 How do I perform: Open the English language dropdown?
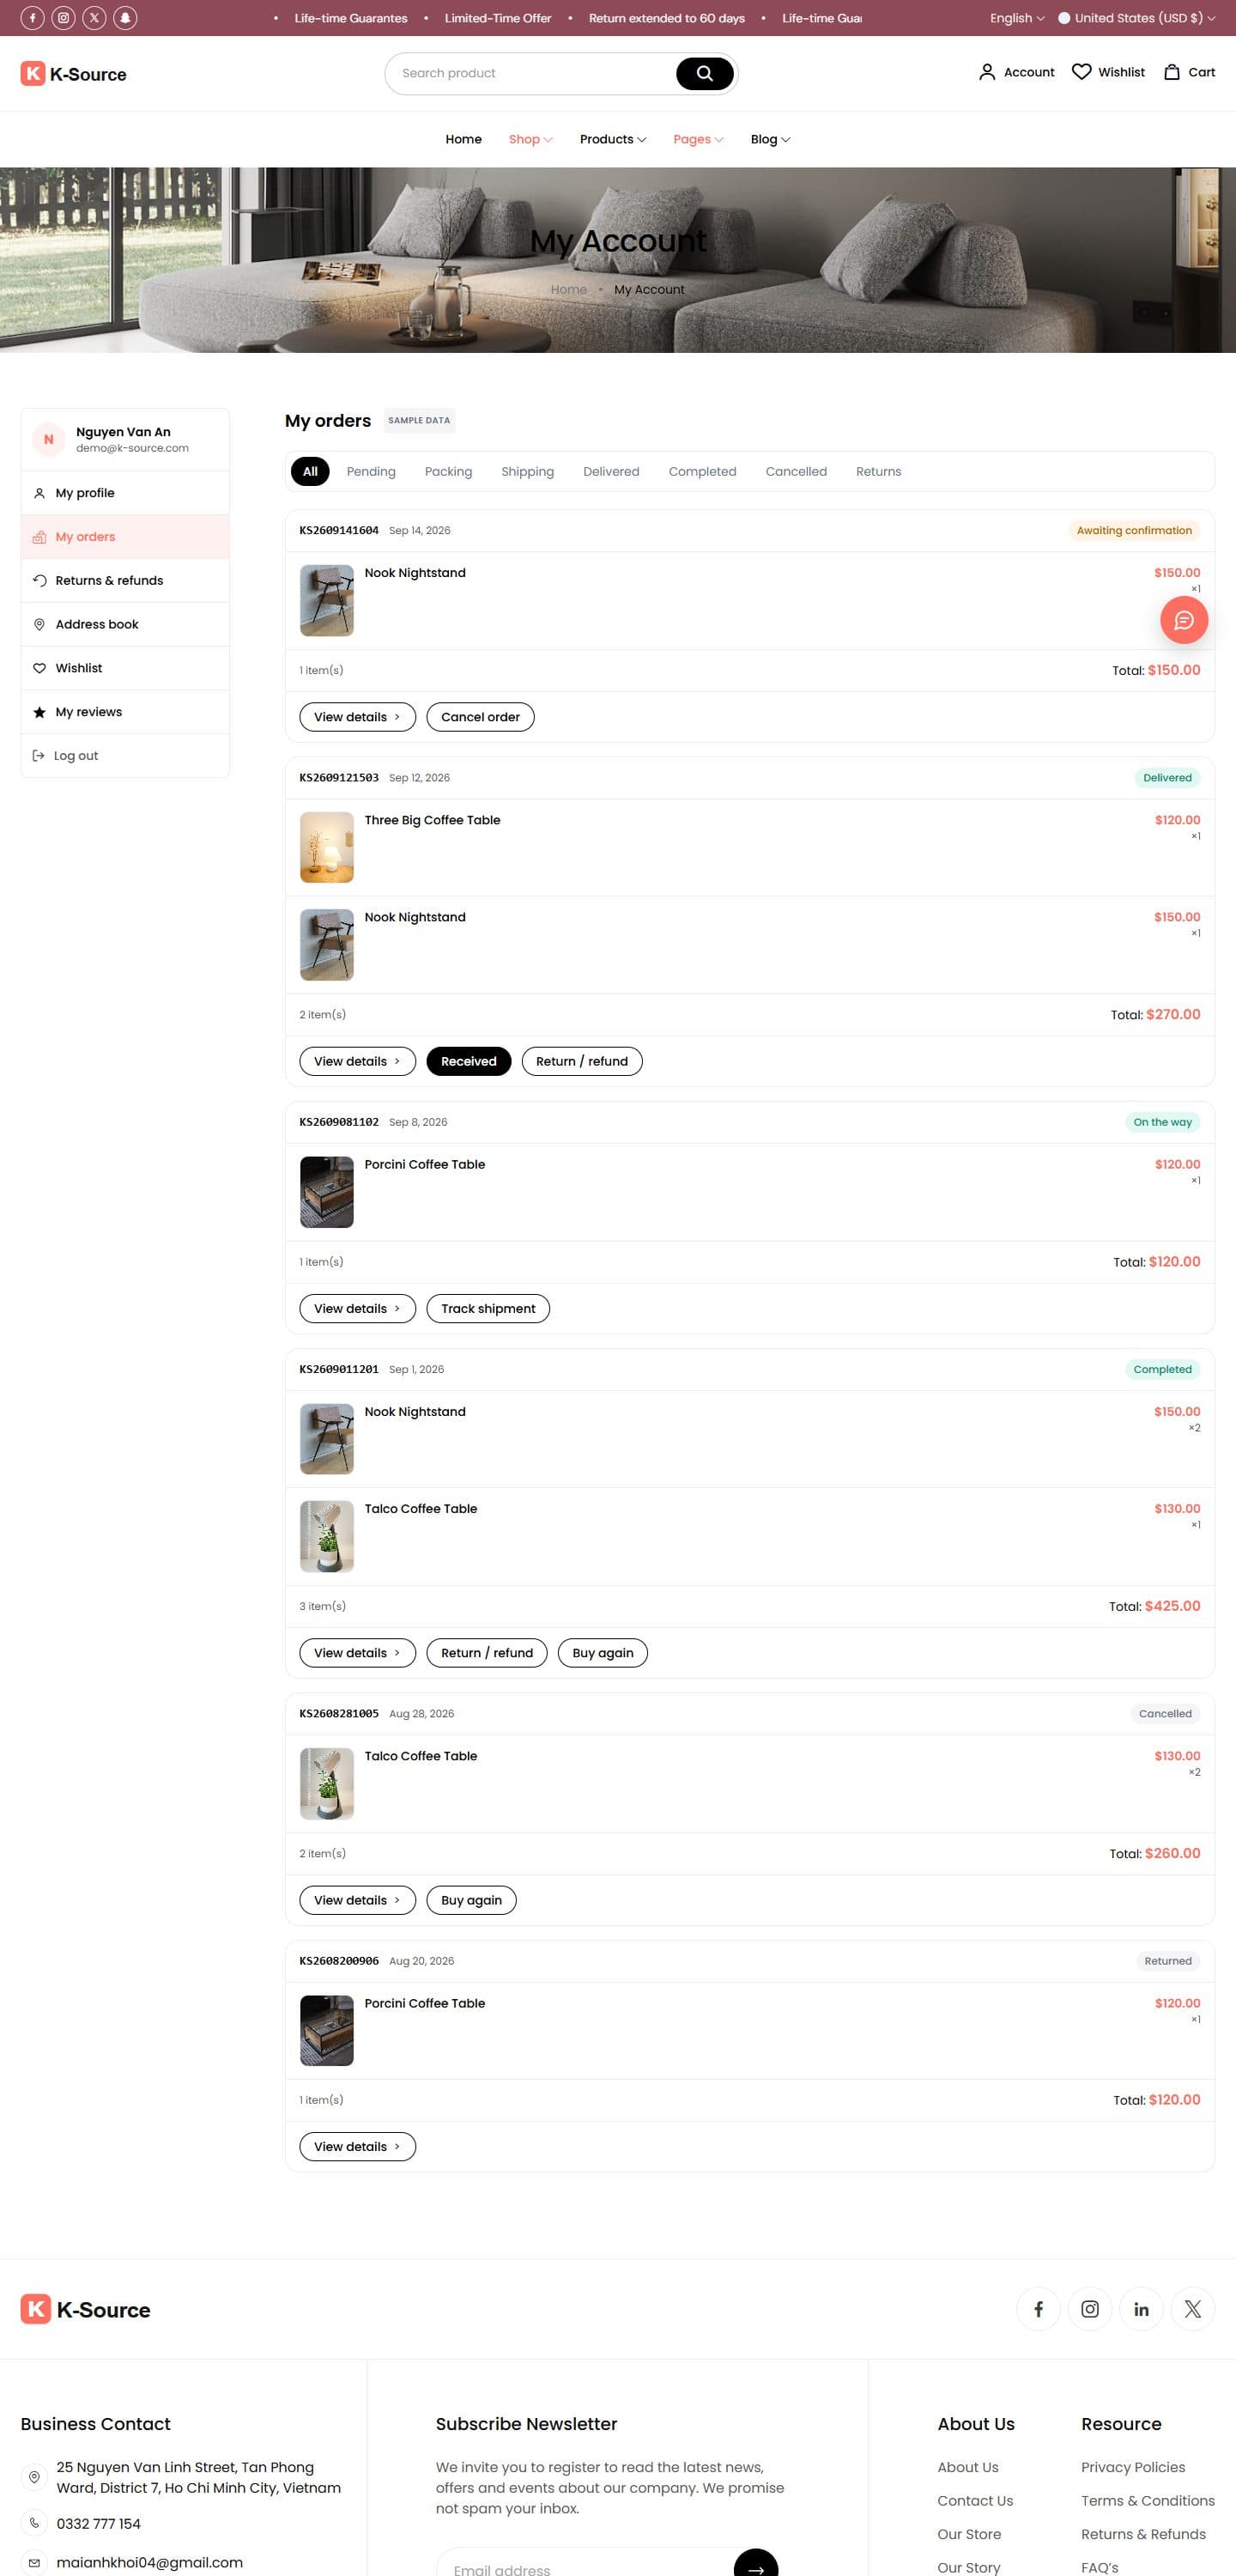(x=1016, y=18)
